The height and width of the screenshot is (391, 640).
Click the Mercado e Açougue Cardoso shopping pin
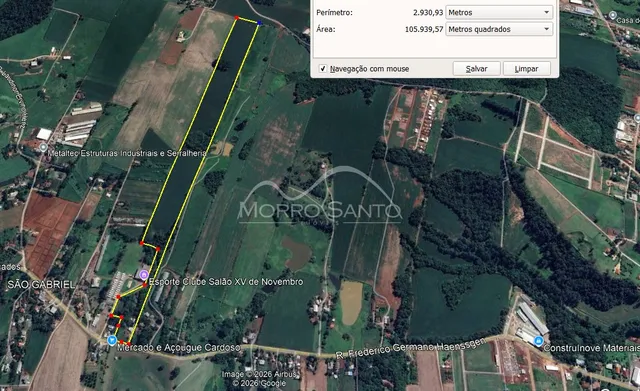112,340
